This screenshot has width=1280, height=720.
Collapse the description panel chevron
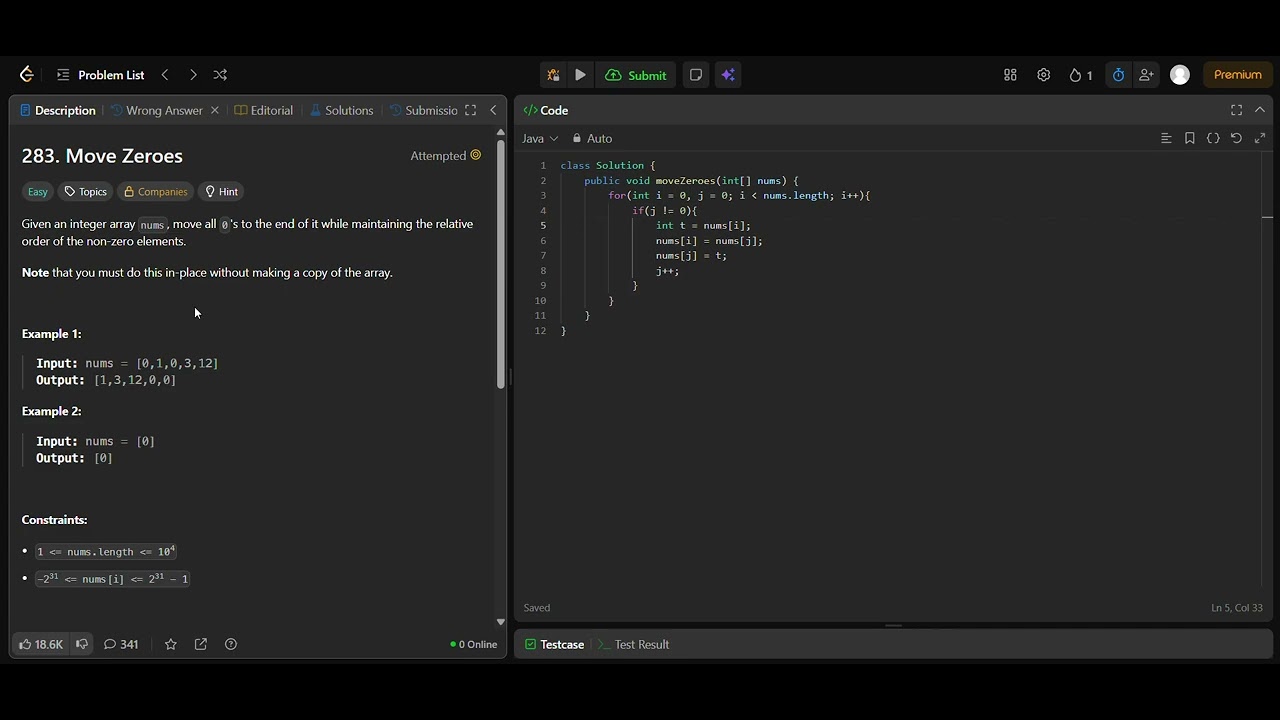click(x=493, y=110)
